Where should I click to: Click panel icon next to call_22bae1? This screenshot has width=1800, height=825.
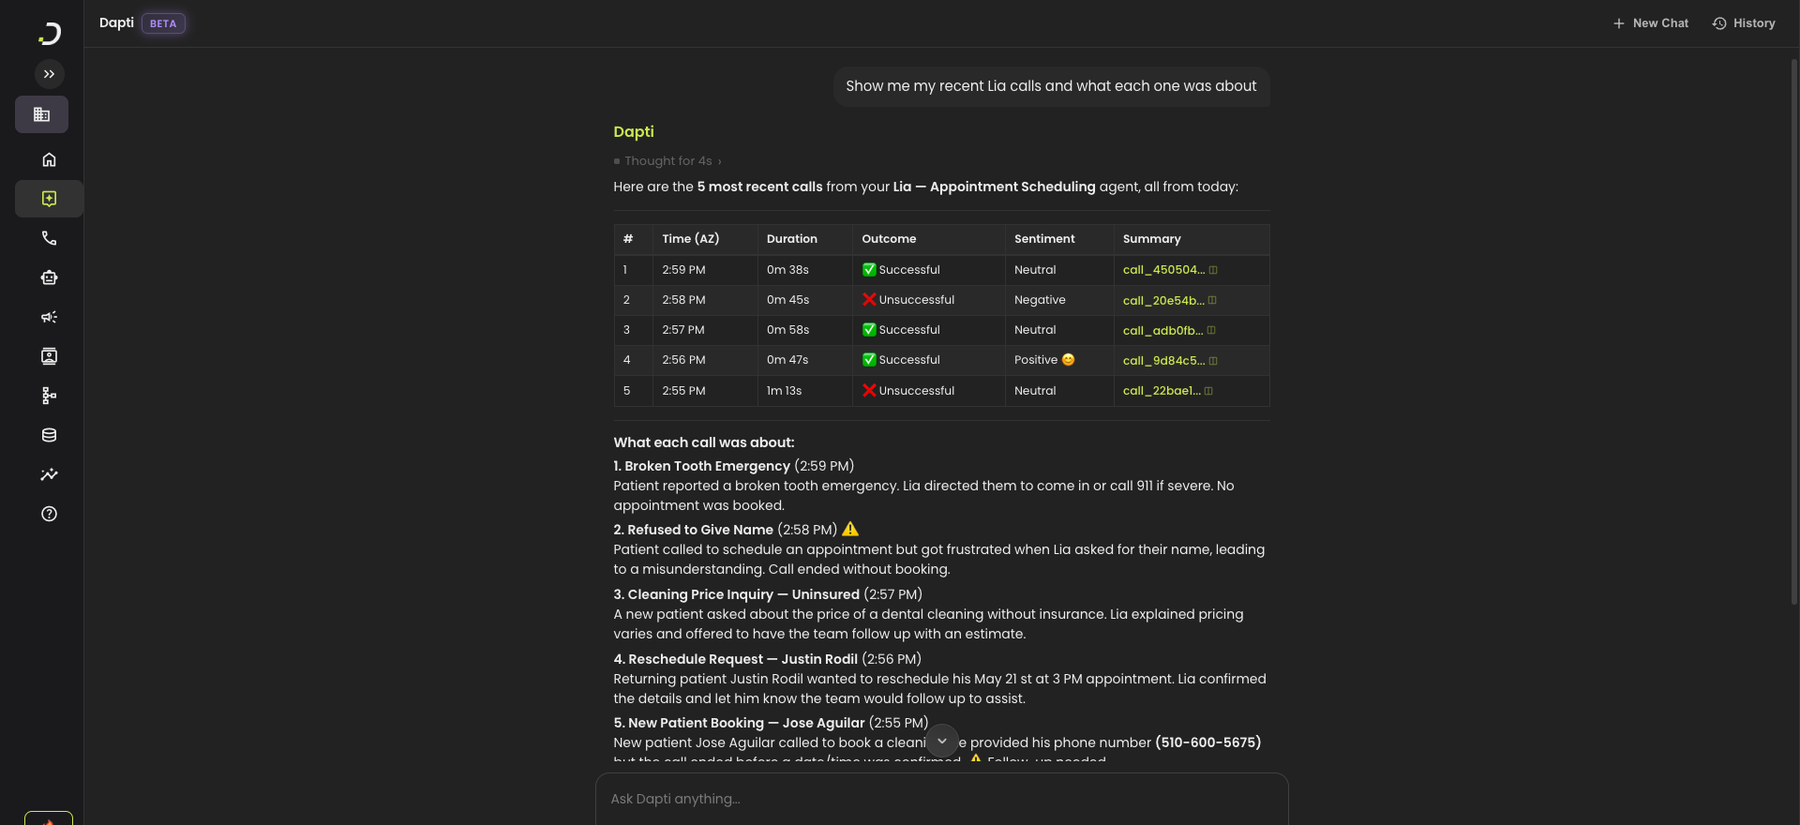point(1208,391)
